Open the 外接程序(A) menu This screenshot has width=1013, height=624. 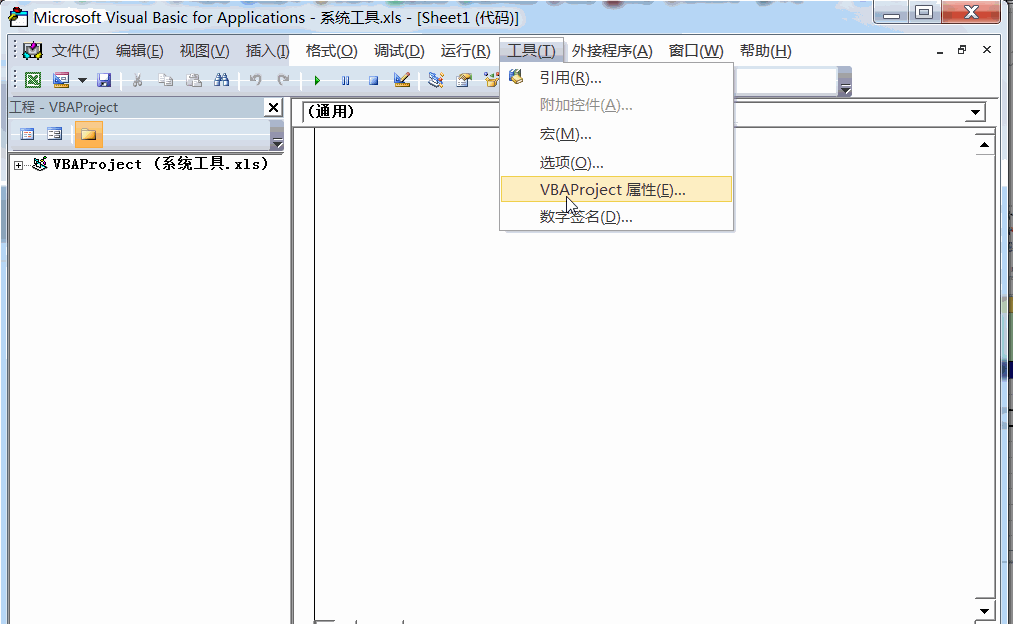click(x=612, y=51)
